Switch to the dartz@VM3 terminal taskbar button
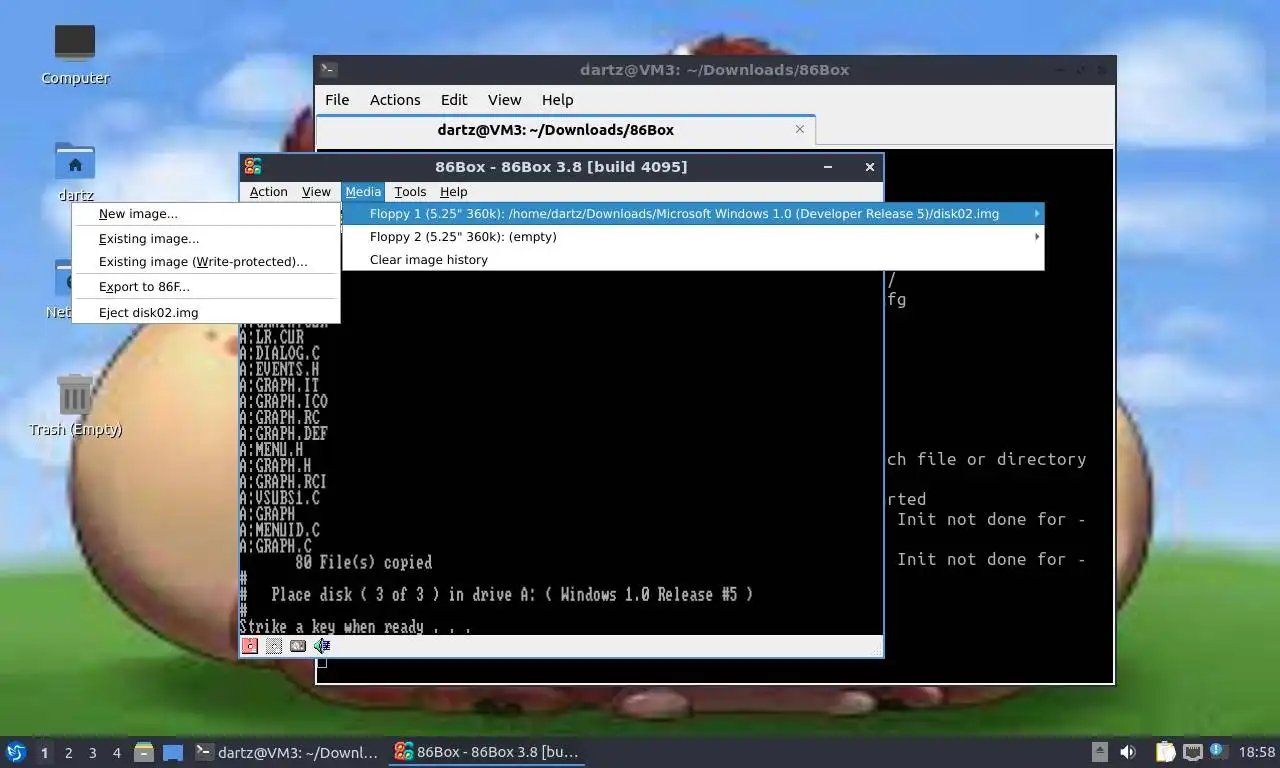Image resolution: width=1280 pixels, height=768 pixels. [287, 752]
